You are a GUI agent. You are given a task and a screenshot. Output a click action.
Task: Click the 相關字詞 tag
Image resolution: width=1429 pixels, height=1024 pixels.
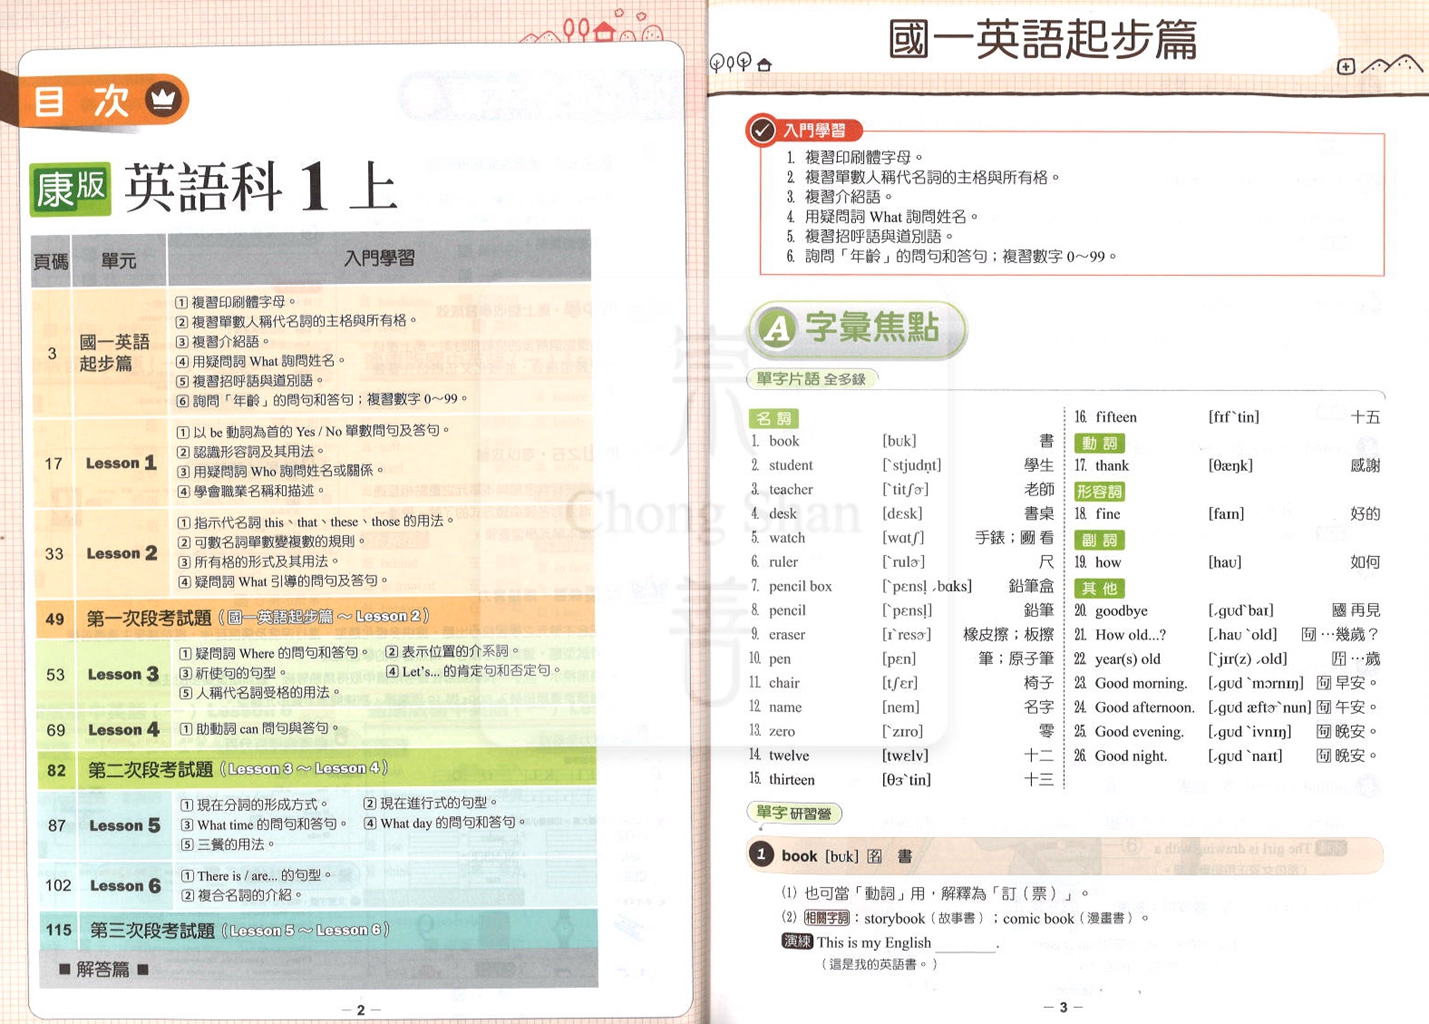[x=826, y=917]
